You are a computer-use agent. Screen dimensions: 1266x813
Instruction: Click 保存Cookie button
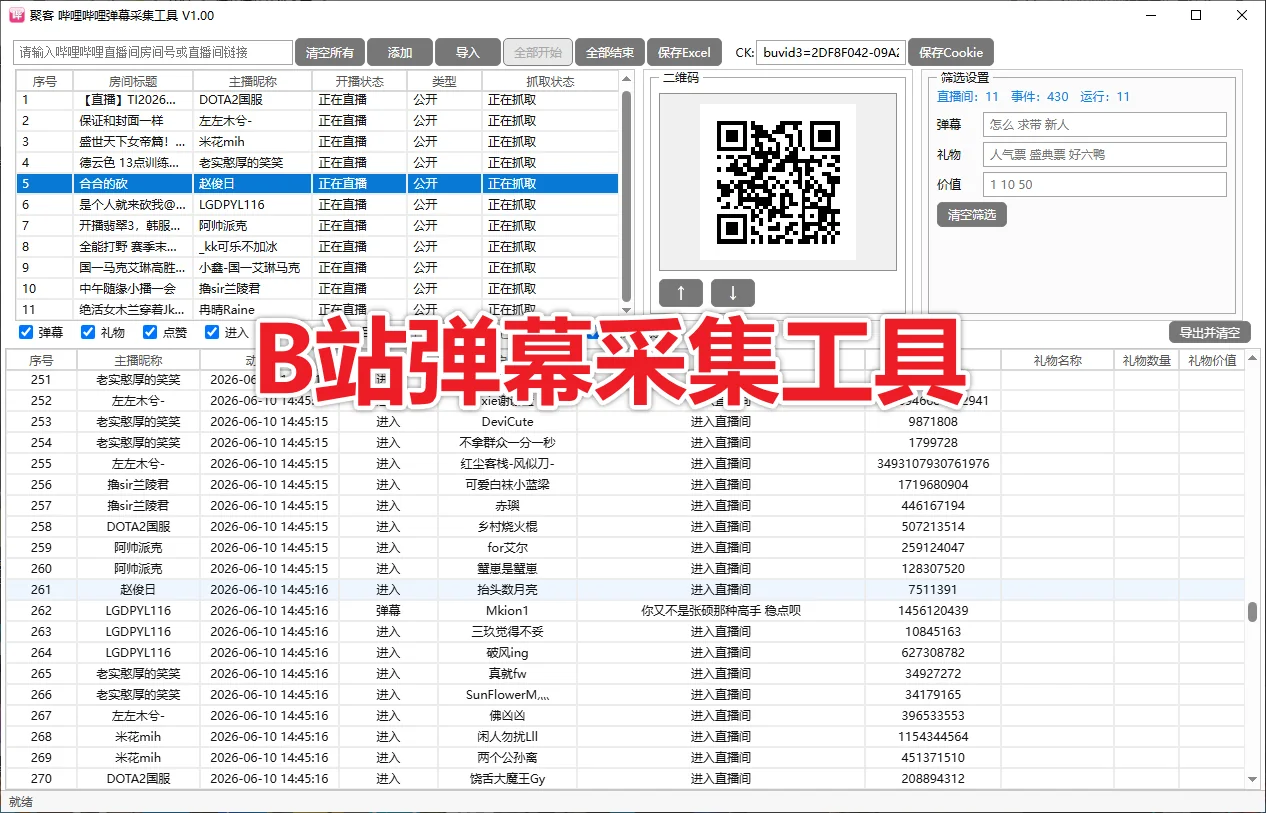click(951, 53)
